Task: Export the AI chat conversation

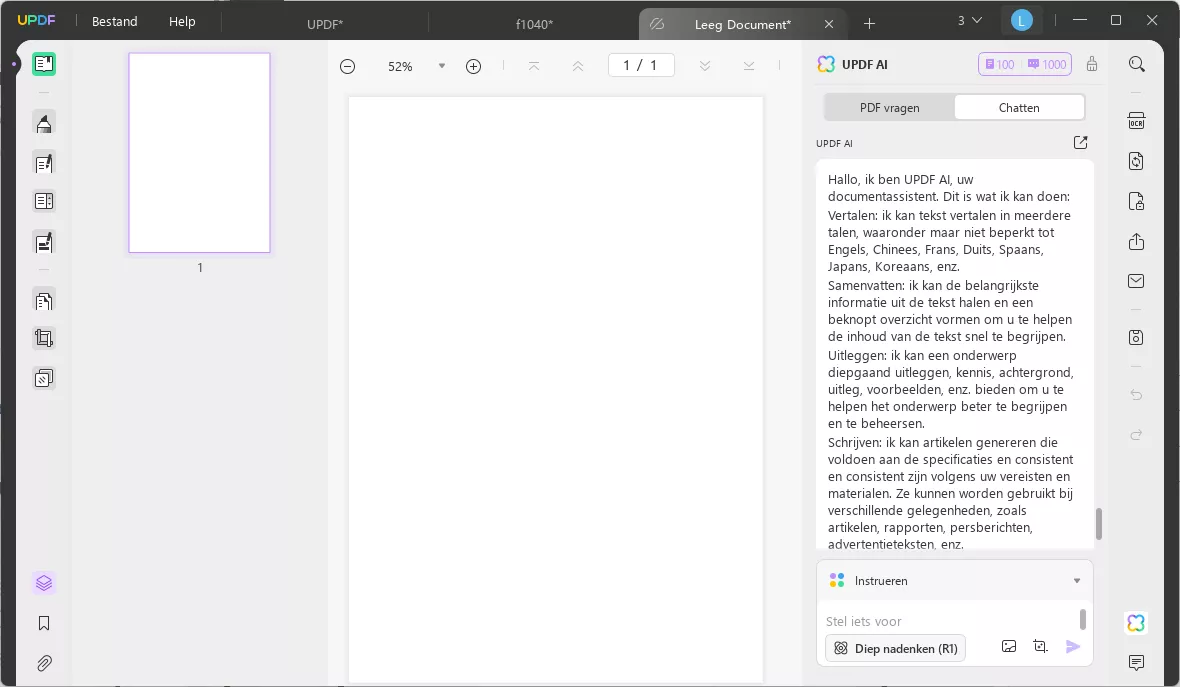Action: point(1081,142)
